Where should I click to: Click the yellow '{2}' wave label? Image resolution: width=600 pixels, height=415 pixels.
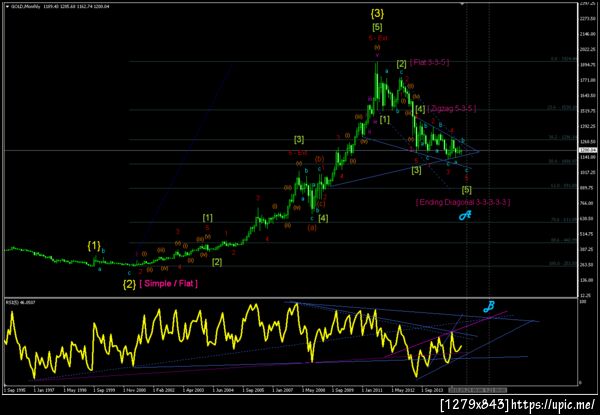click(x=129, y=284)
